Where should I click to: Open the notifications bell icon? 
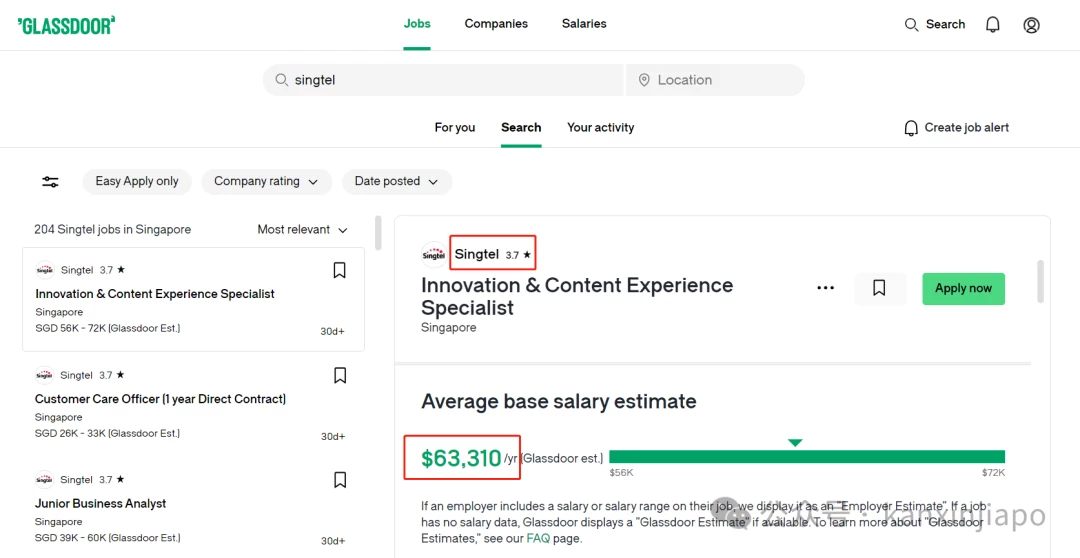pyautogui.click(x=993, y=25)
